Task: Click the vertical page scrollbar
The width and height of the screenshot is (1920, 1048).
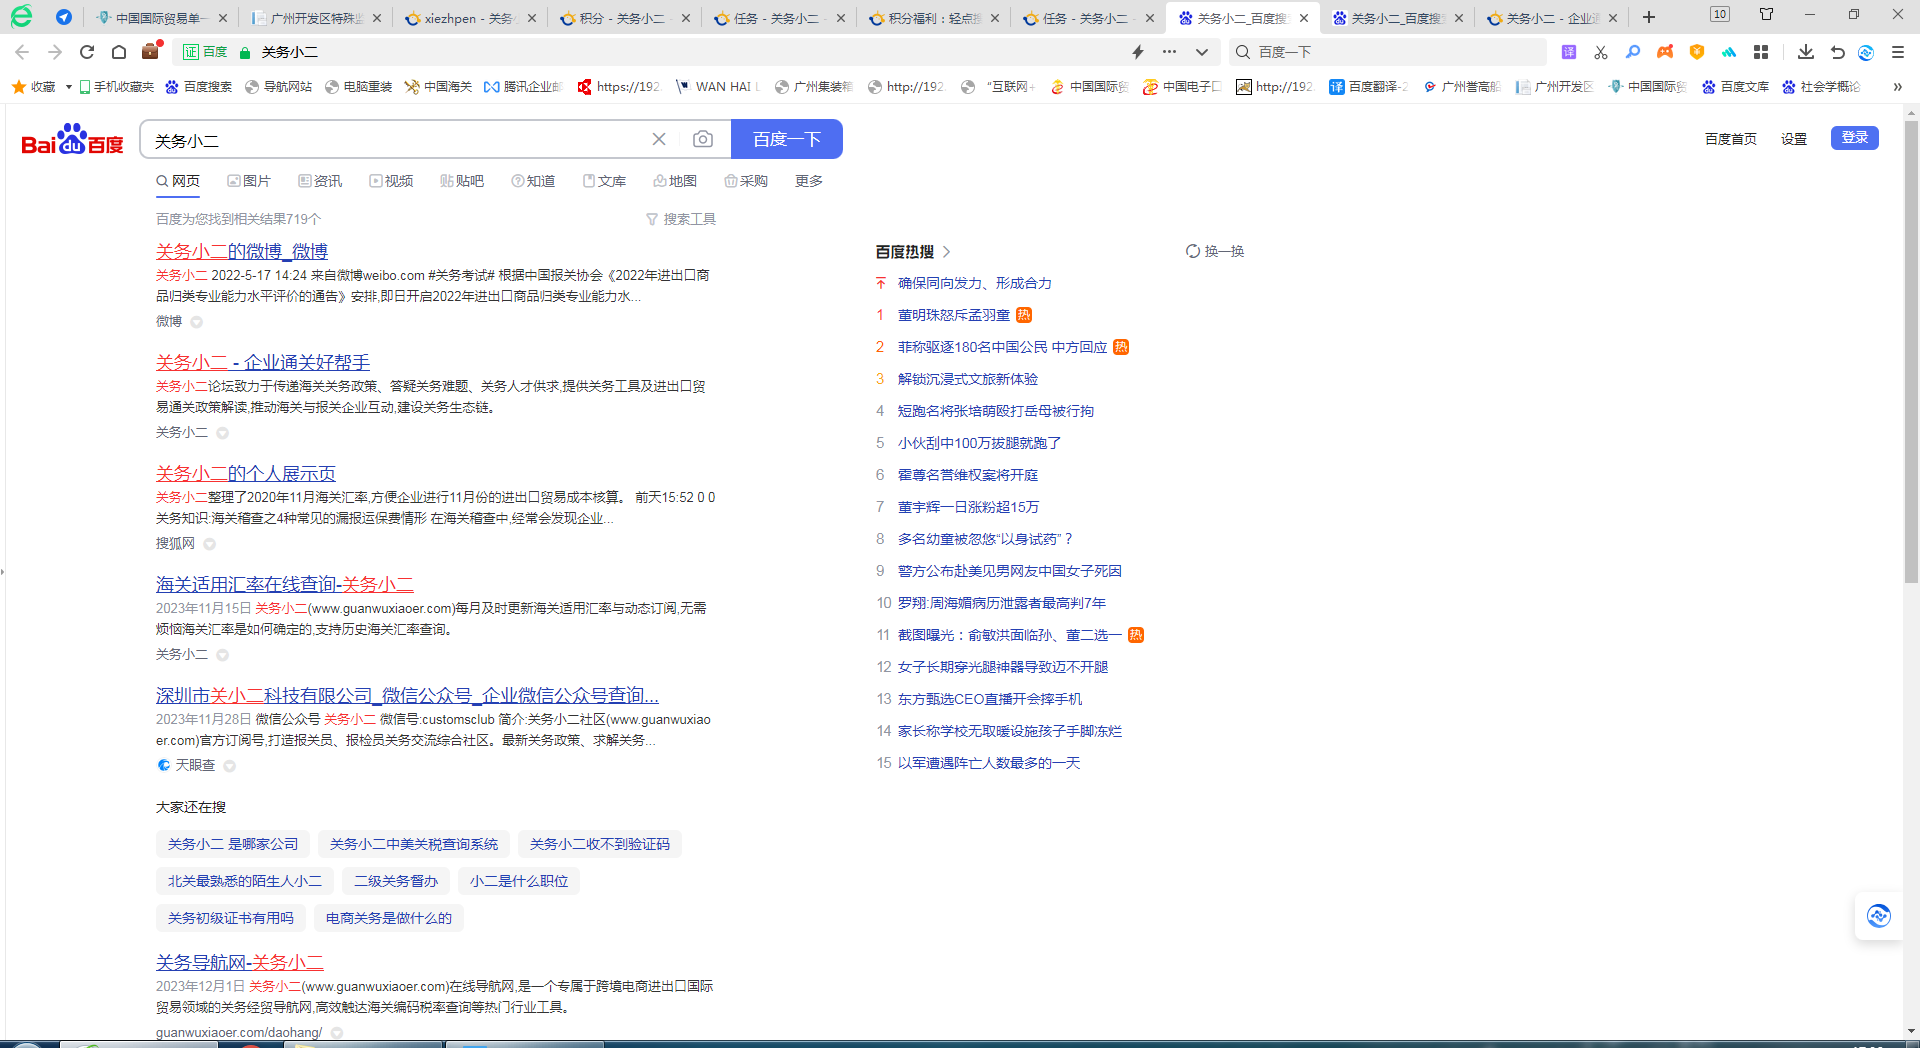Action: pos(1911,350)
